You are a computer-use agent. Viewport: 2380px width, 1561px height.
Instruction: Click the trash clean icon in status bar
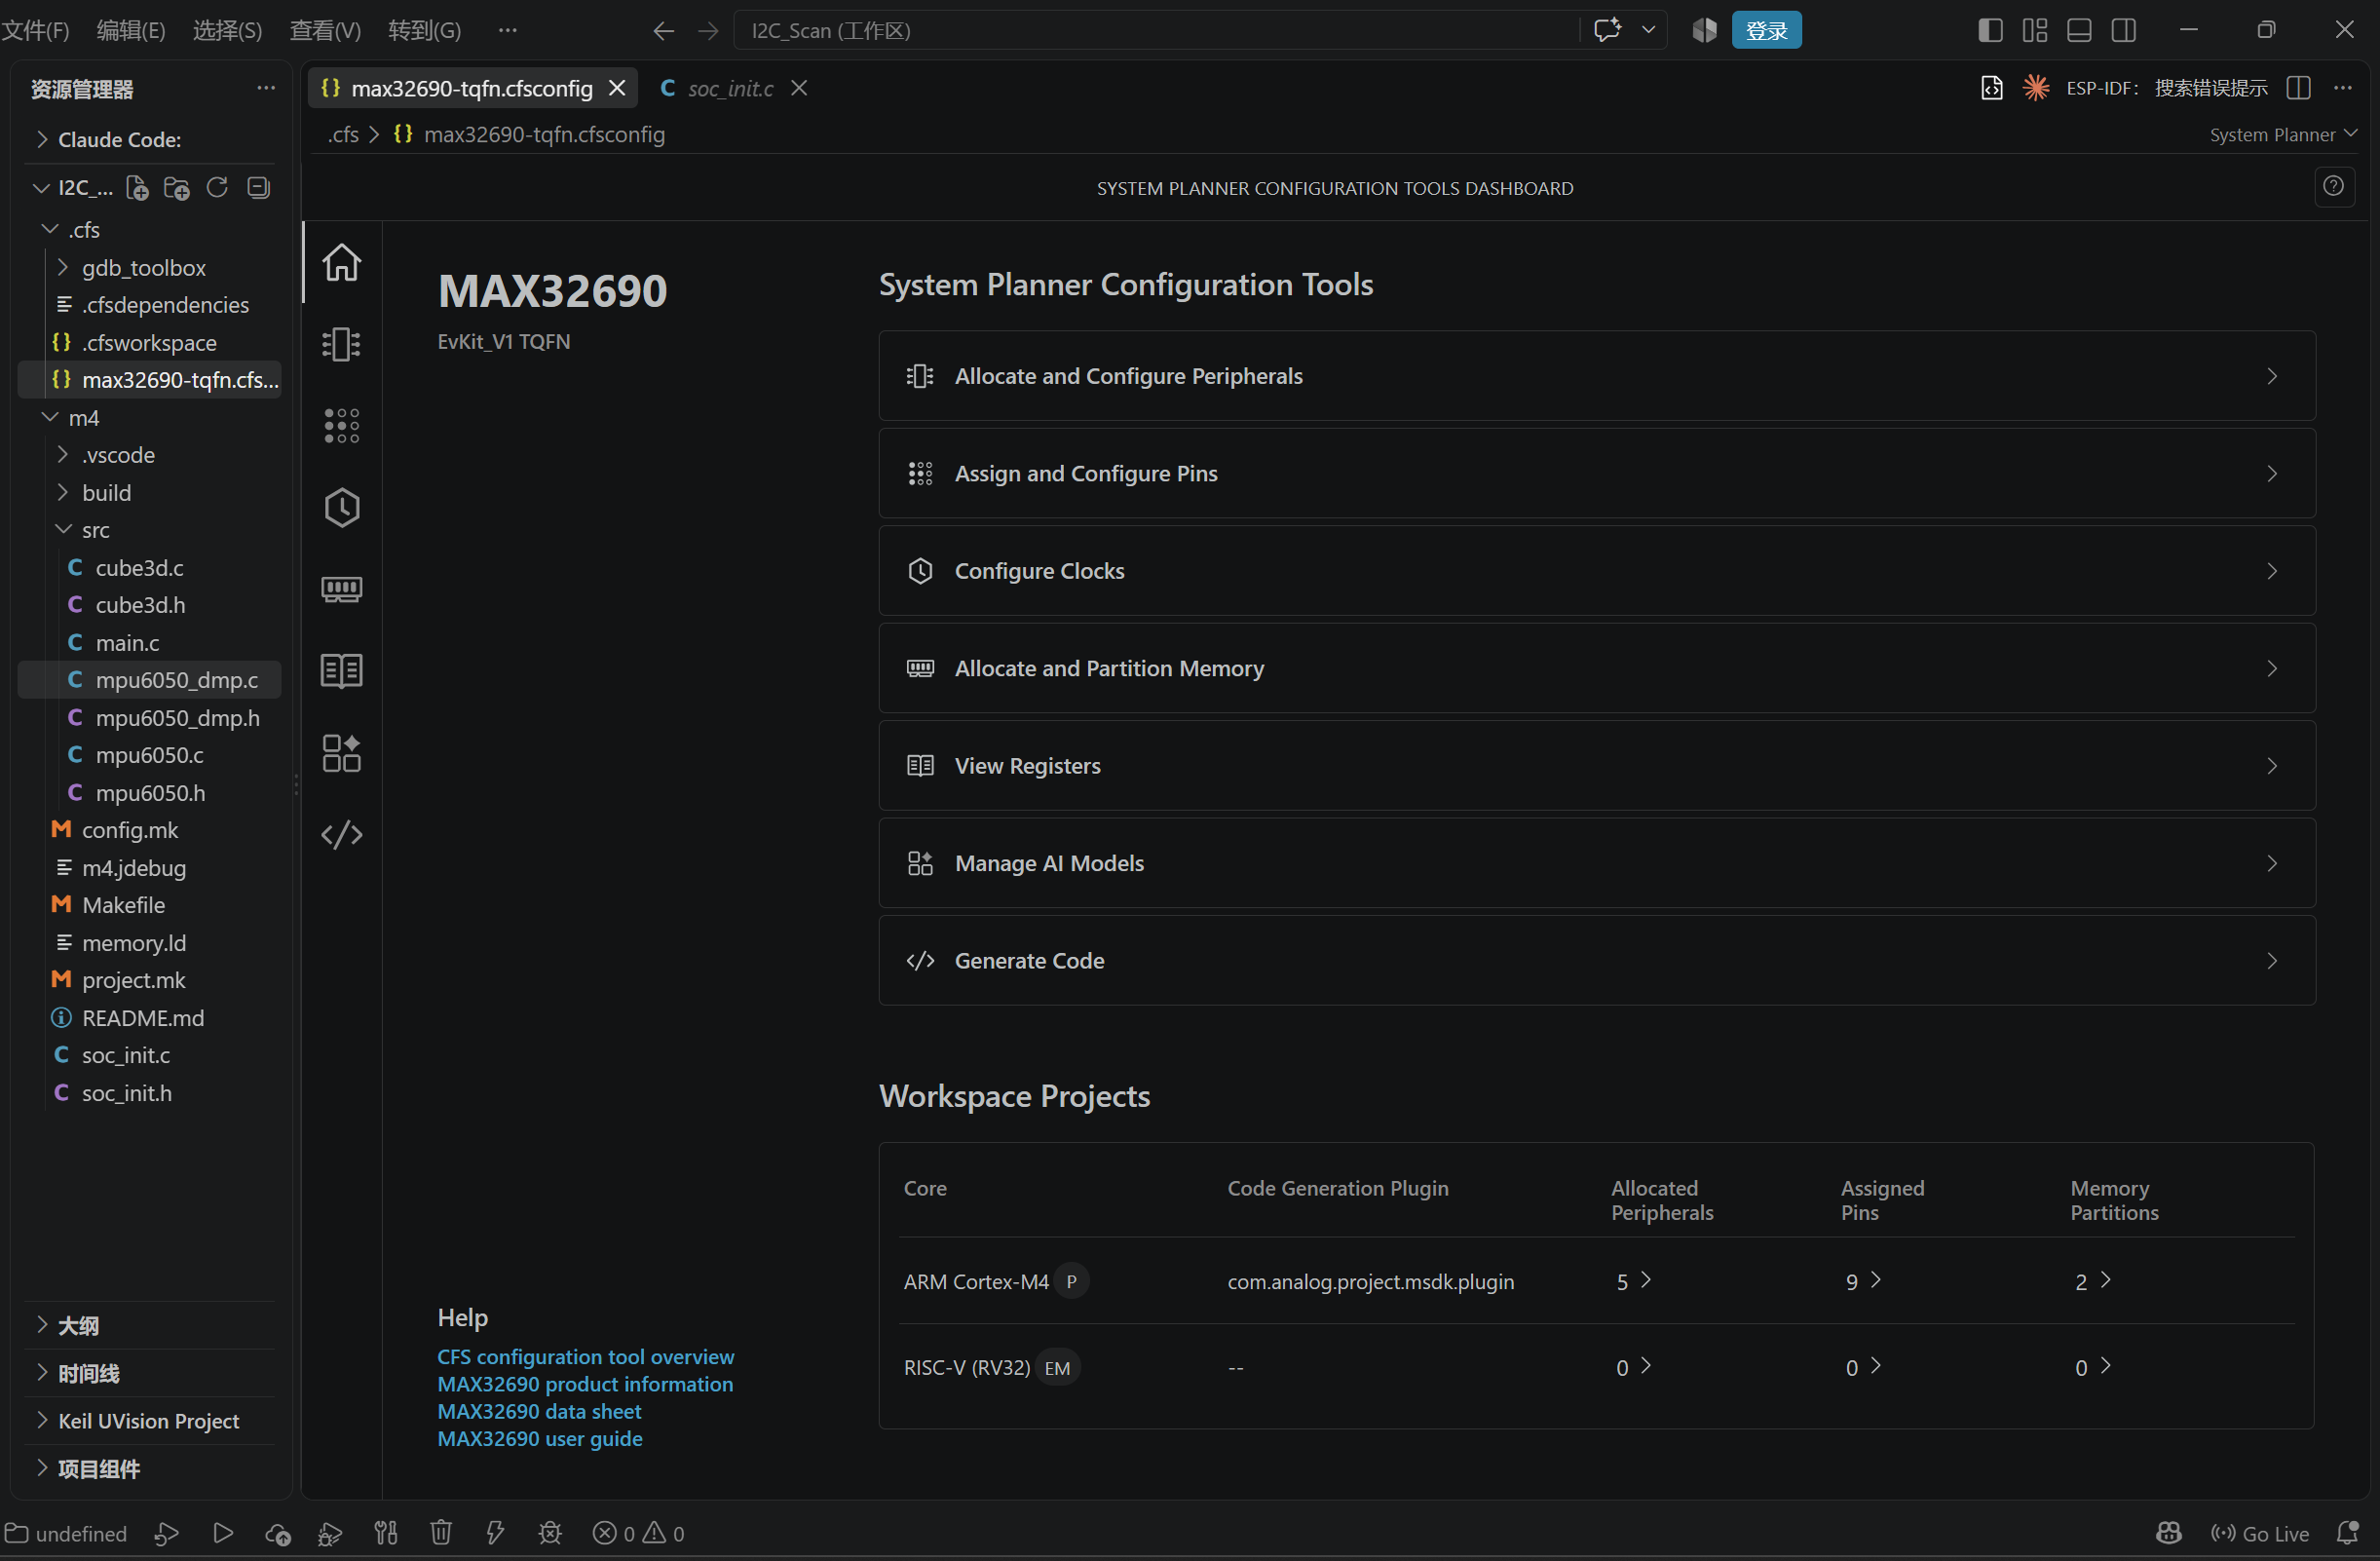pos(441,1532)
